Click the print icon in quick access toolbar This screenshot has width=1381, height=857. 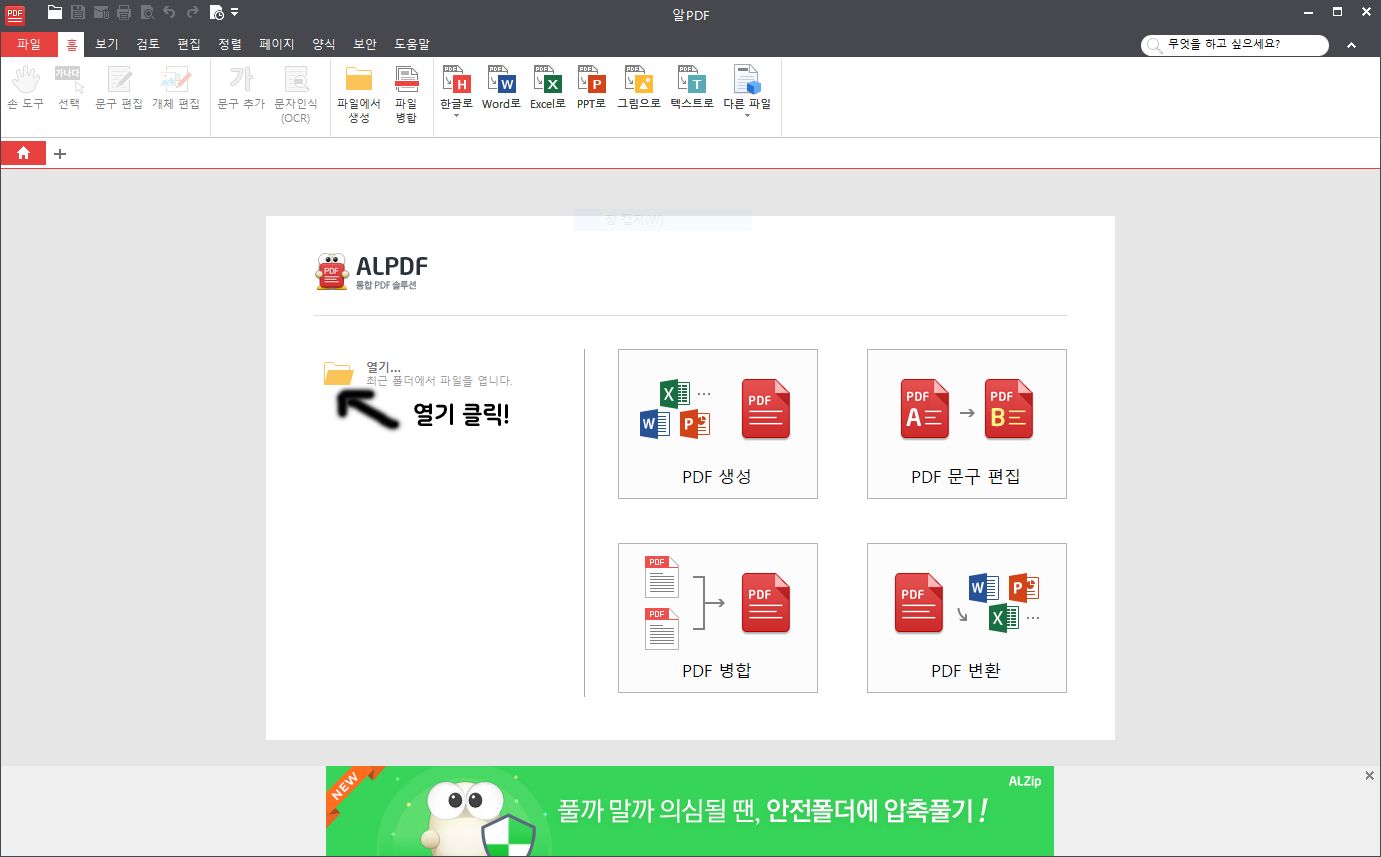tap(124, 13)
